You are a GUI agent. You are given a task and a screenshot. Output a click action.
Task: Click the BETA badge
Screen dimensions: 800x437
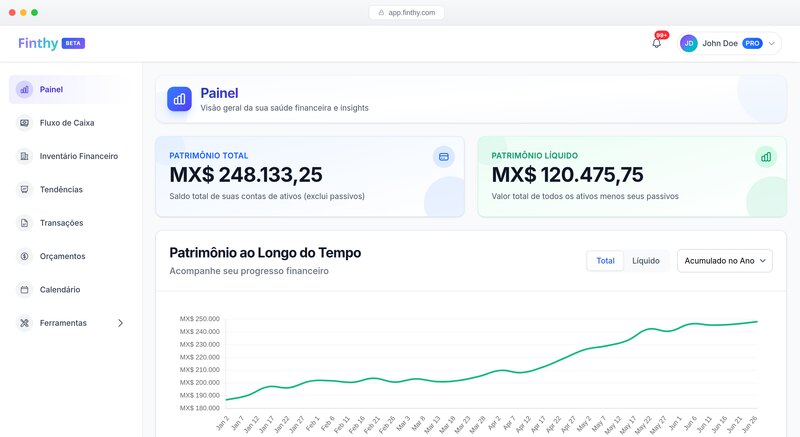pyautogui.click(x=73, y=43)
